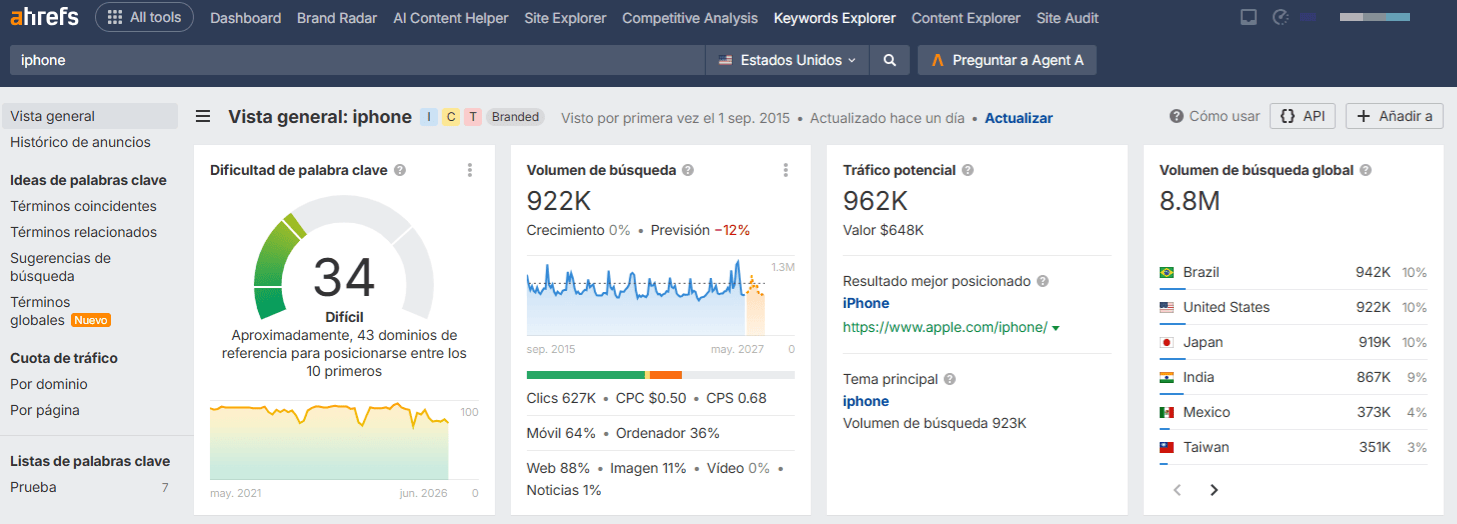Click the C intent badge
The height and width of the screenshot is (524, 1457).
pos(451,117)
